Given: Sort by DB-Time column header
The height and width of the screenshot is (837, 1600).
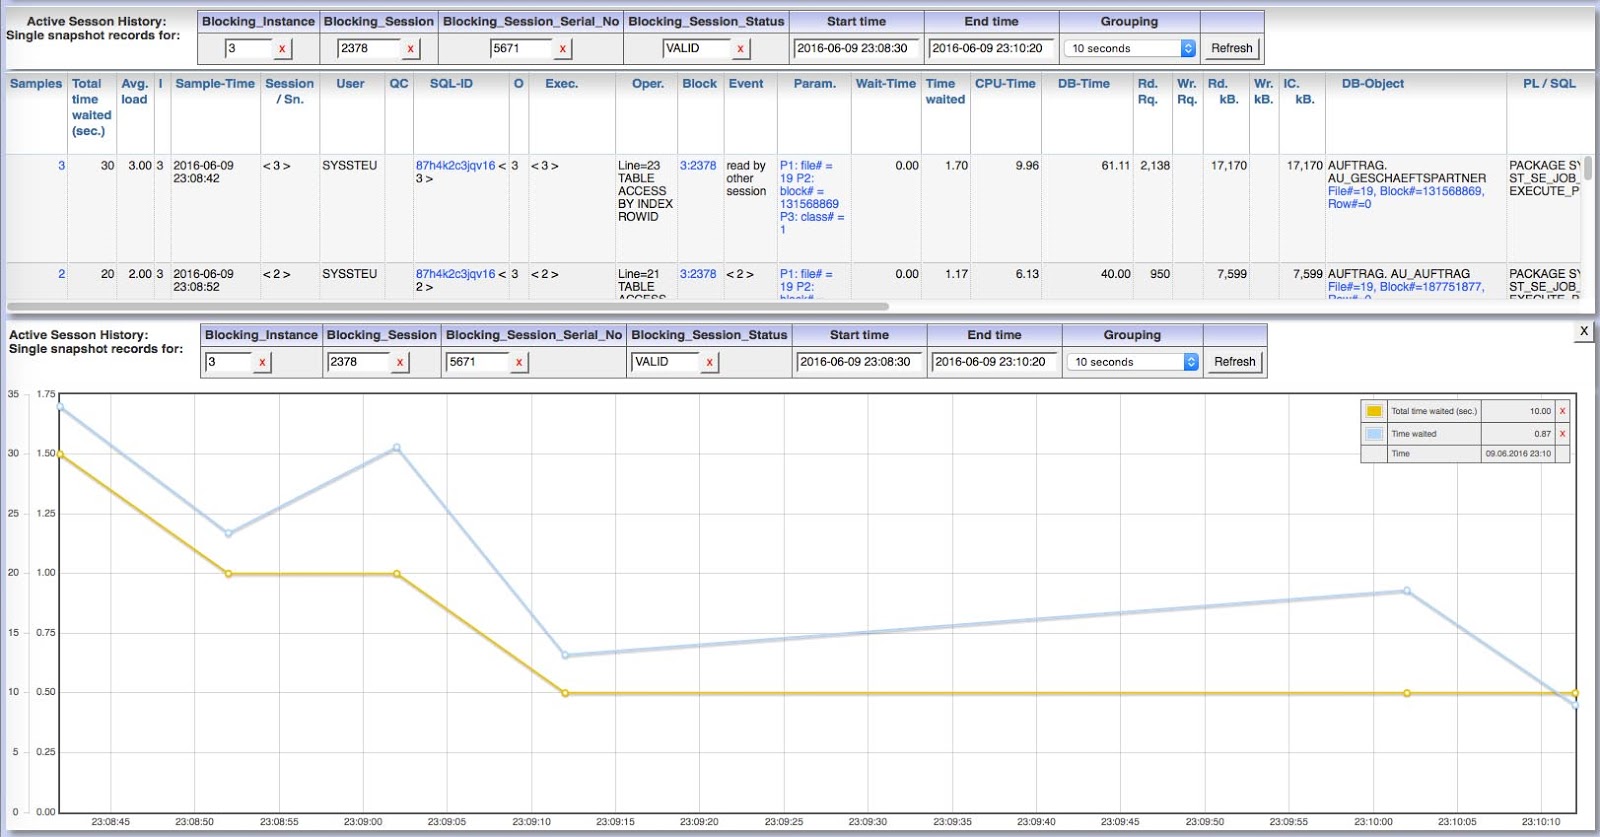Looking at the screenshot, I should 1084,84.
